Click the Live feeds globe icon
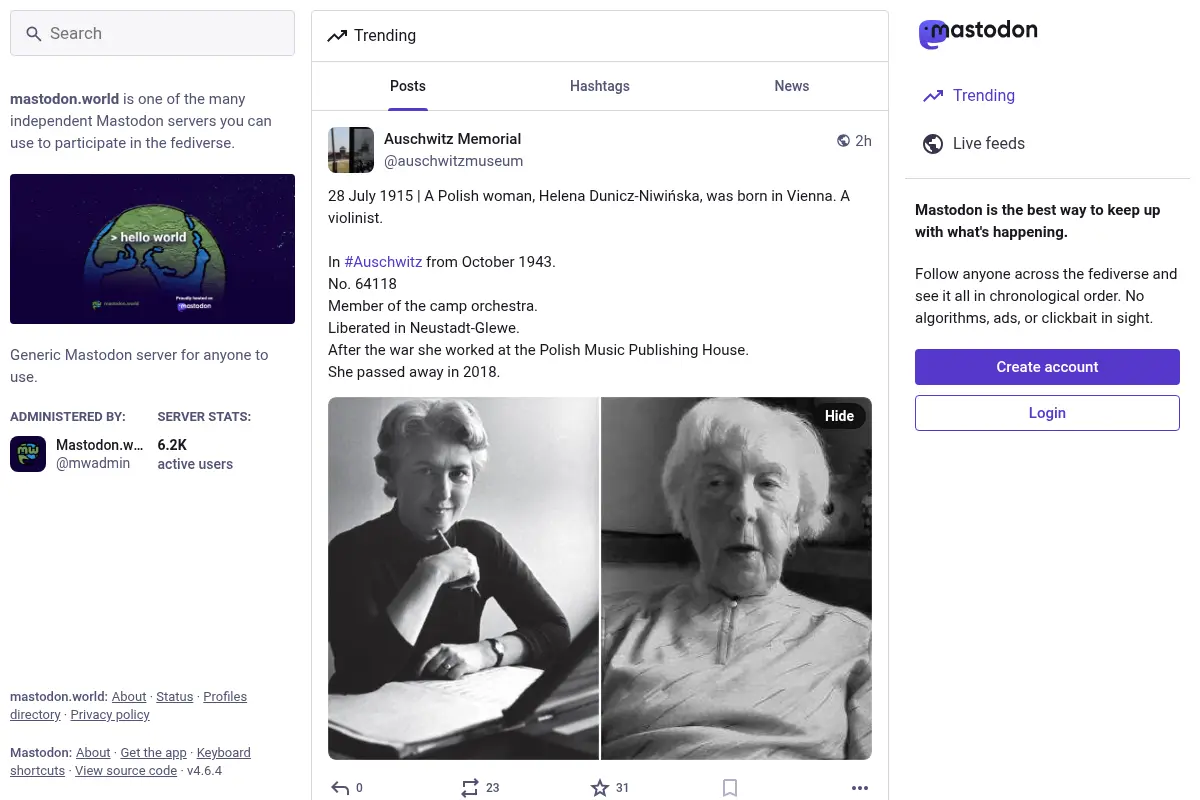 [x=933, y=144]
